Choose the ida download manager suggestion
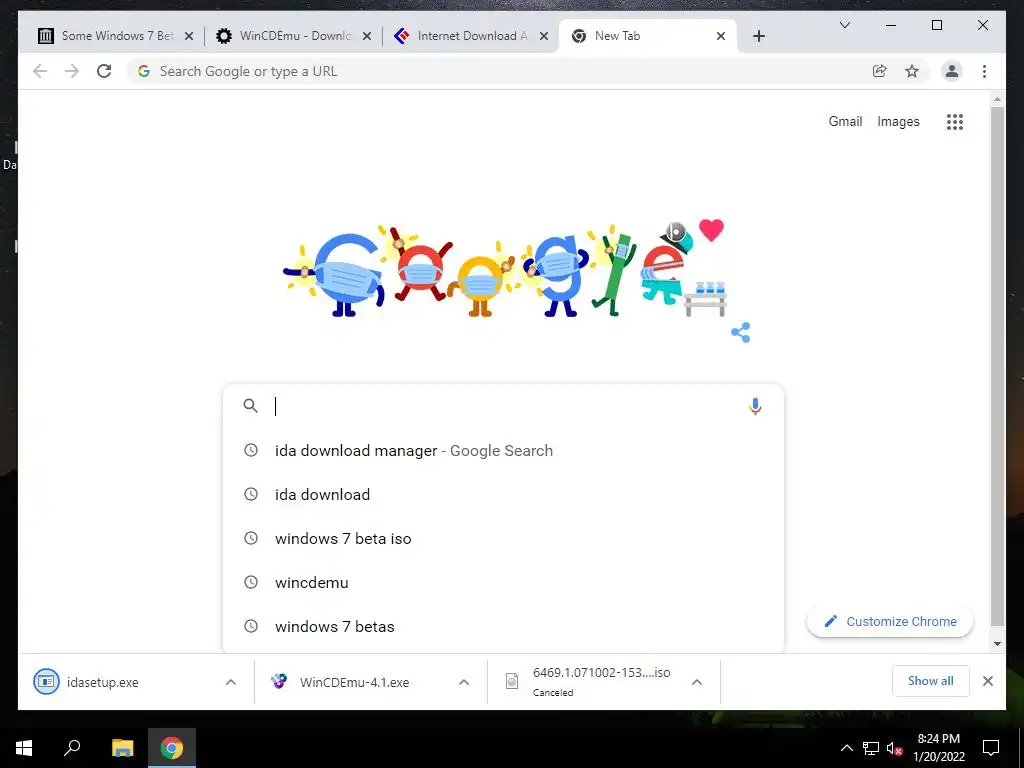Viewport: 1024px width, 768px height. click(x=503, y=451)
